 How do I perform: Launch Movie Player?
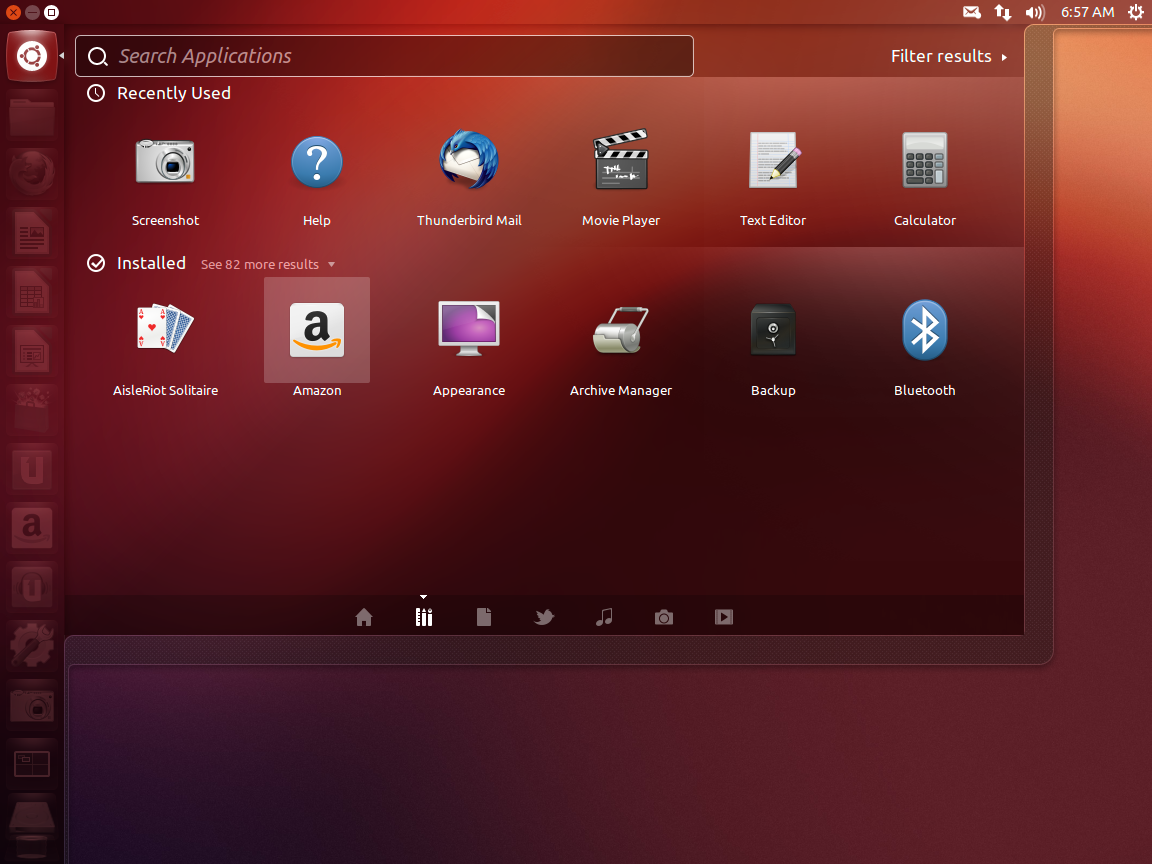(x=621, y=160)
